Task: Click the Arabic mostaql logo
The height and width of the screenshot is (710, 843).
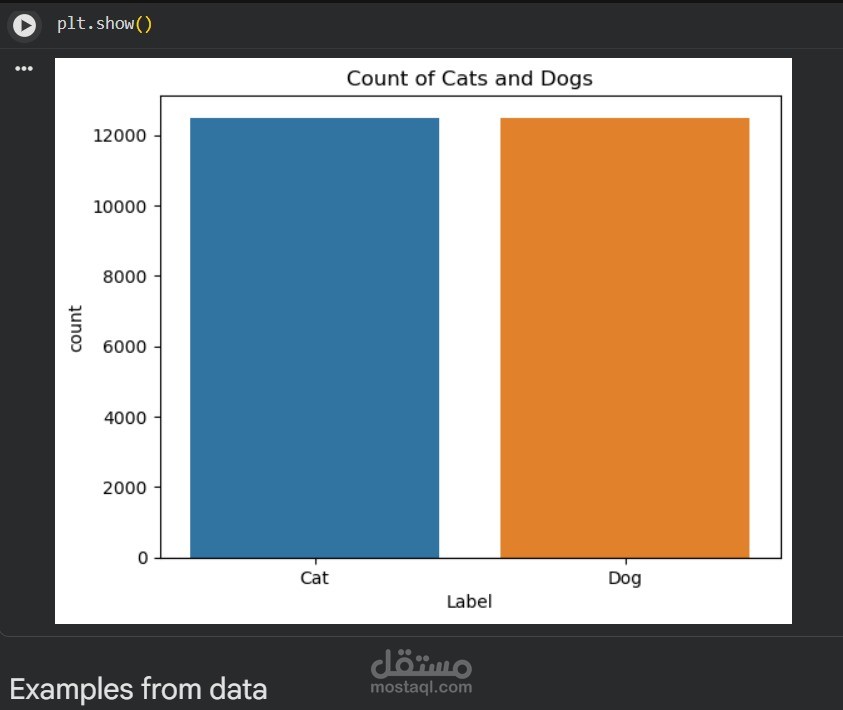Action: [420, 662]
